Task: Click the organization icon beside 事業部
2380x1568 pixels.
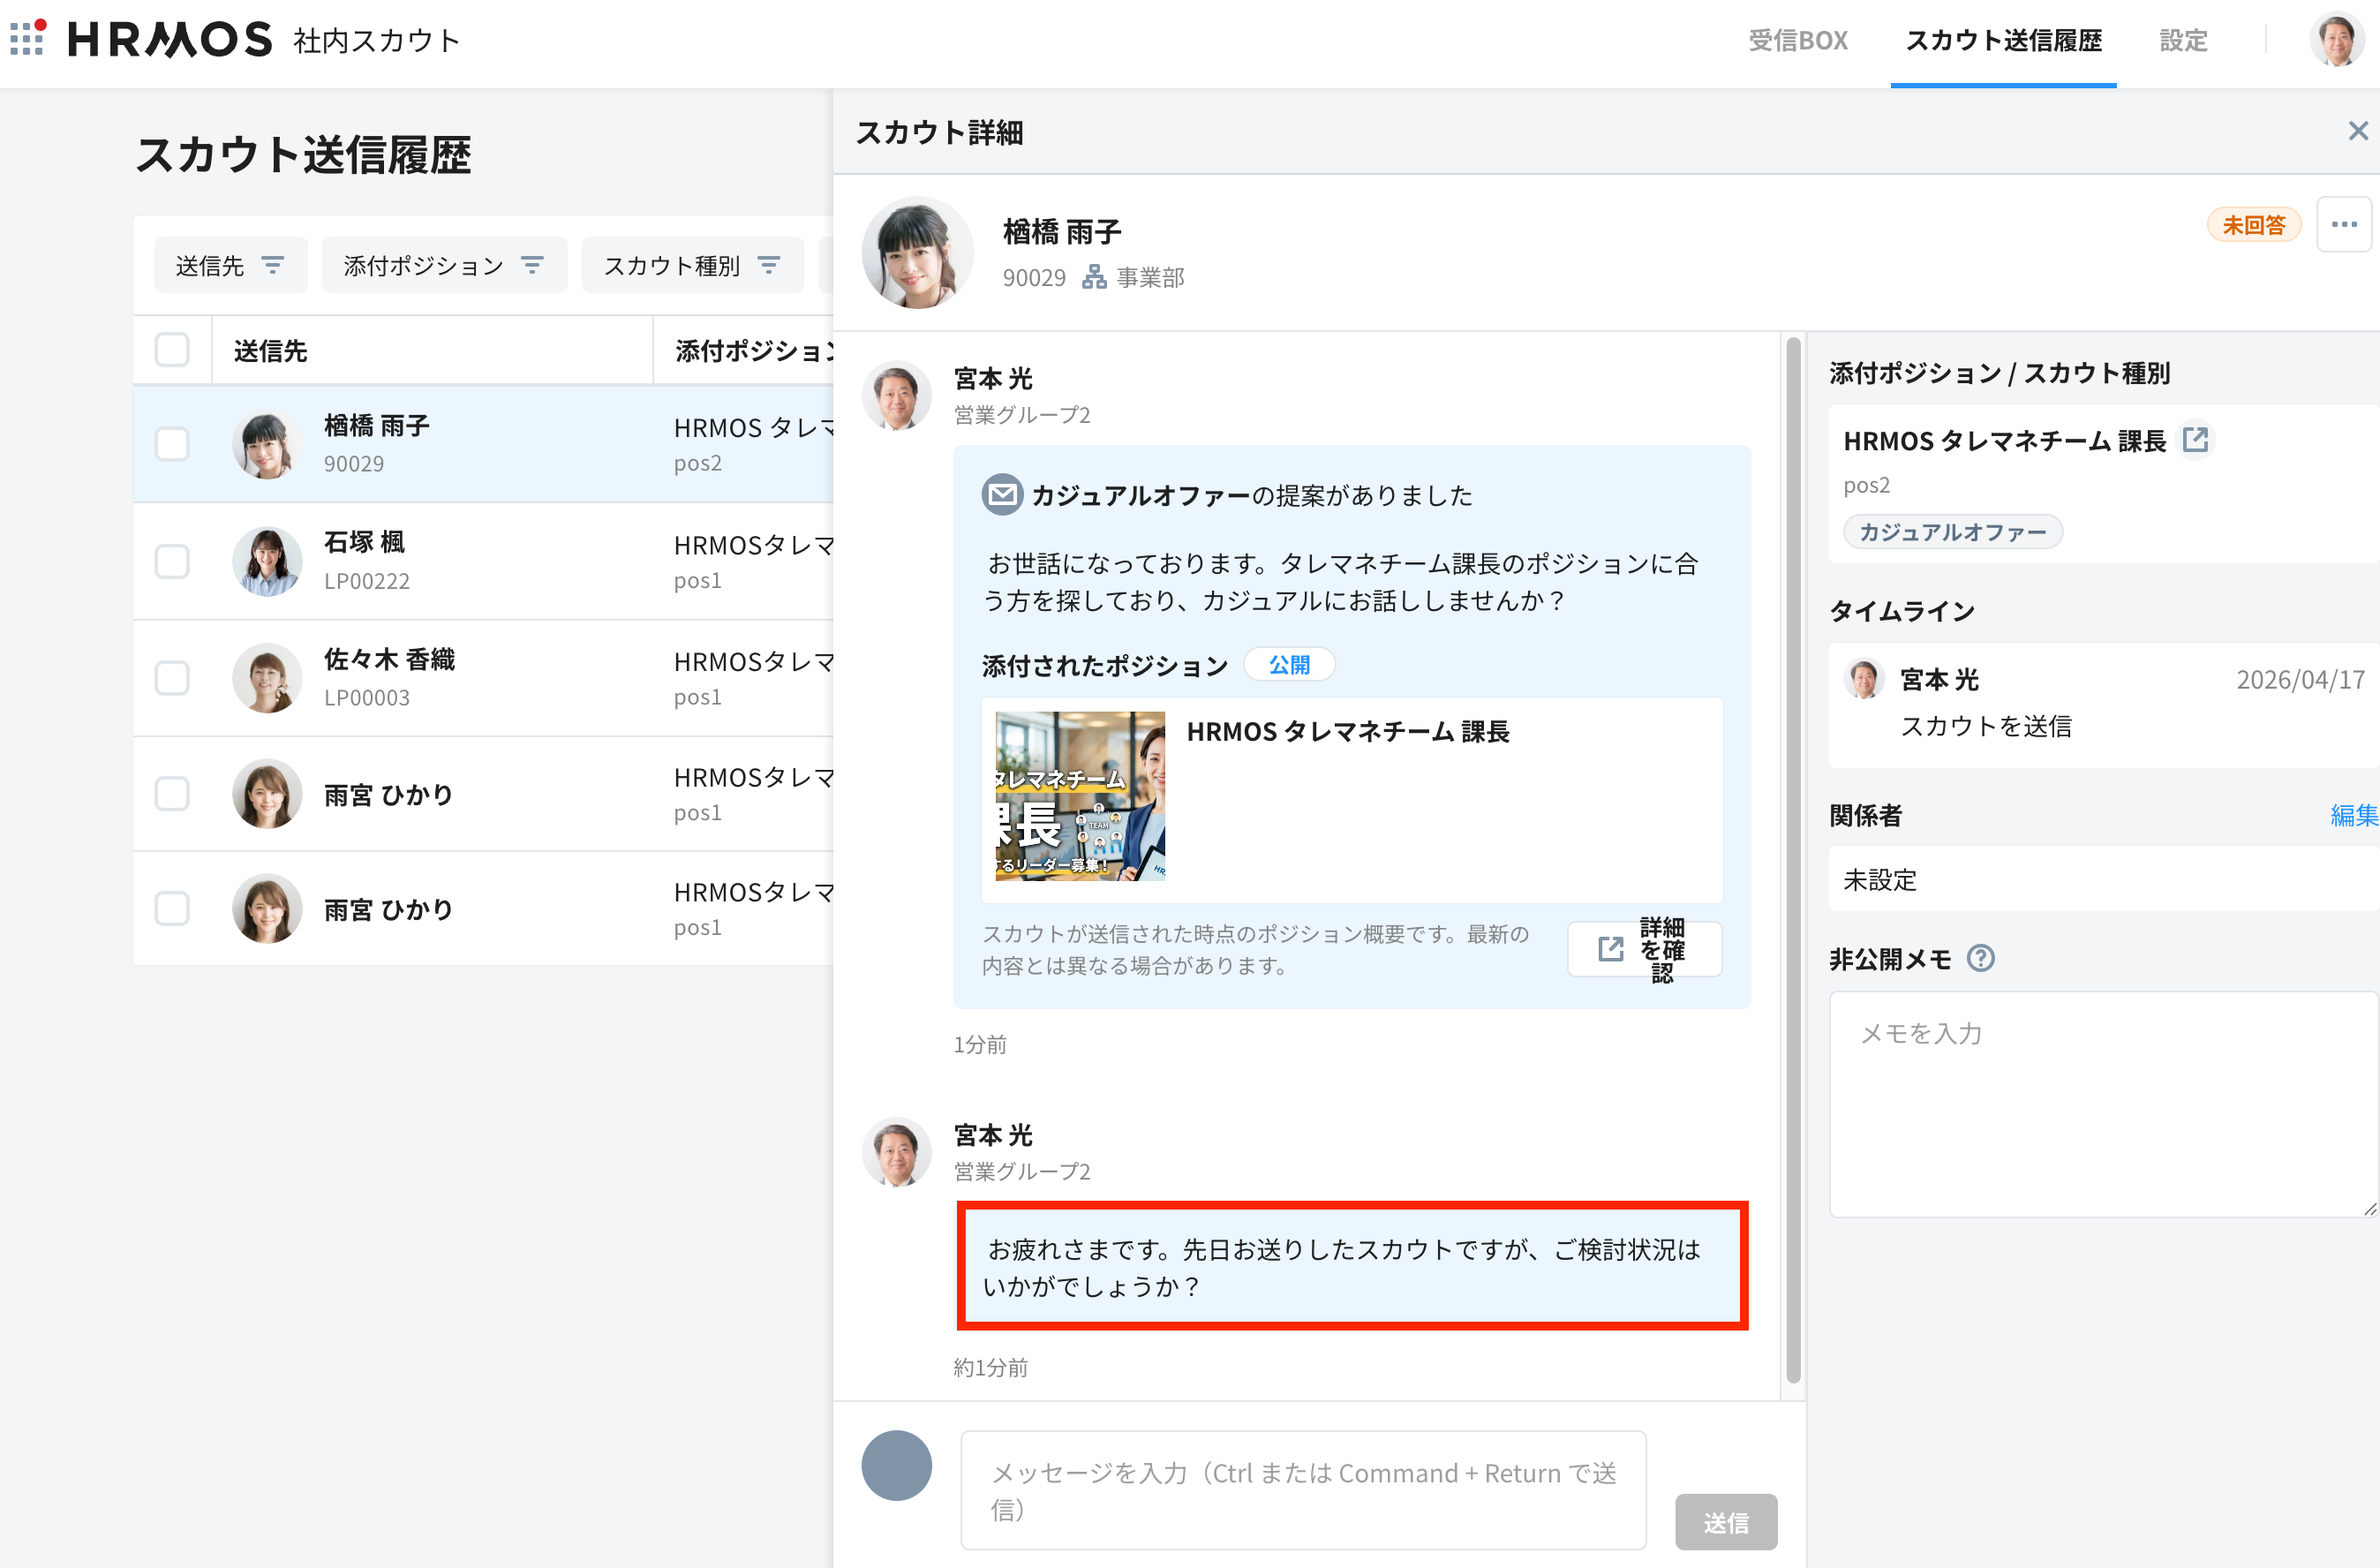Action: pos(1094,277)
